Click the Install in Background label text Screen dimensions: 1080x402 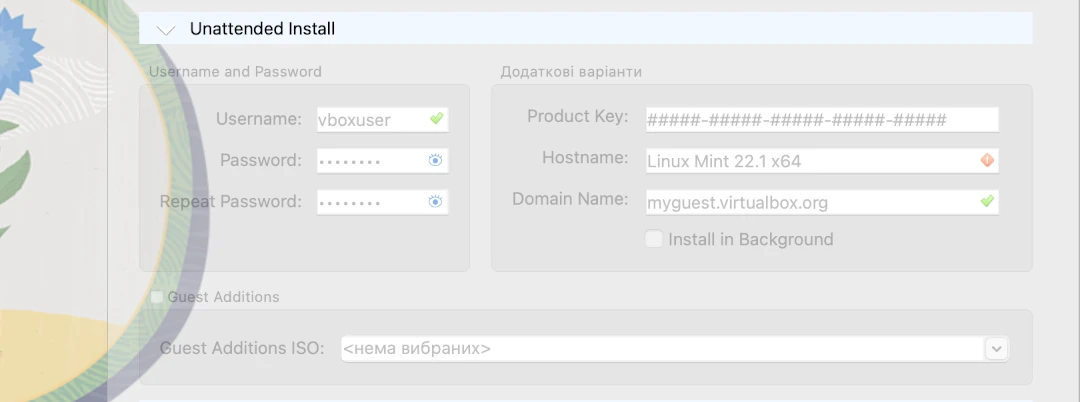(751, 240)
